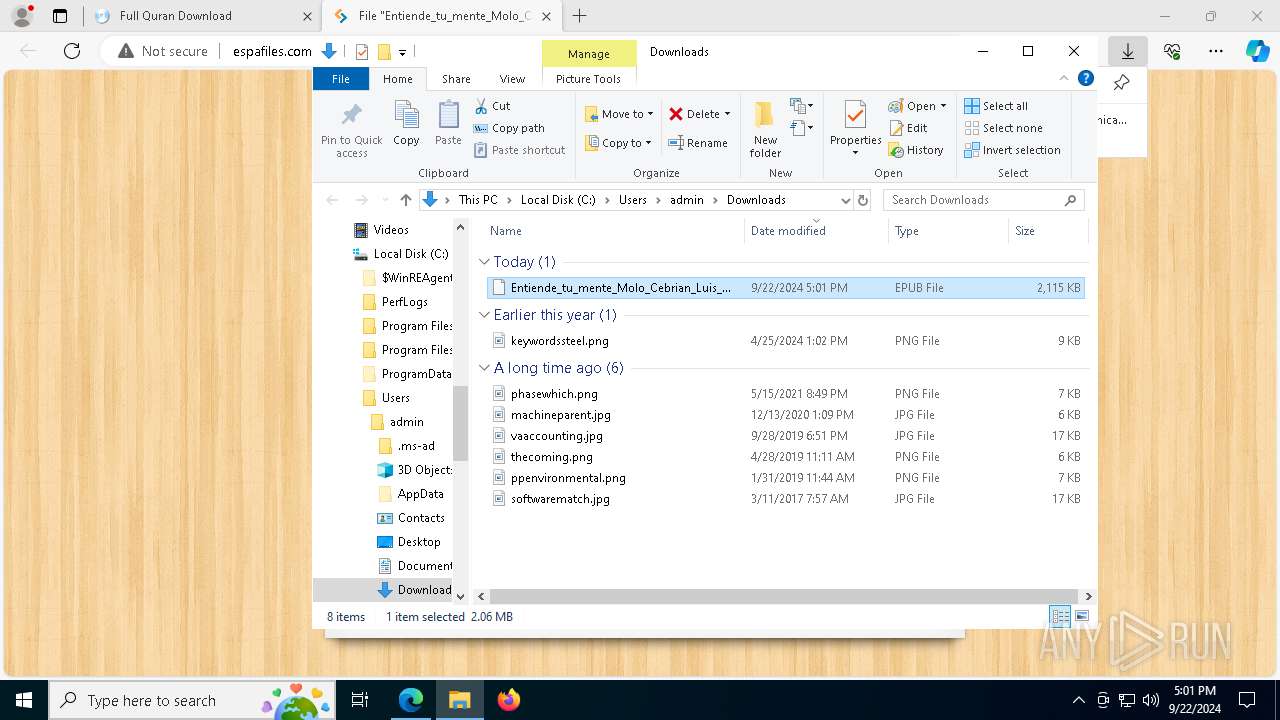Open file History
This screenshot has height=720, width=1280.
[916, 150]
